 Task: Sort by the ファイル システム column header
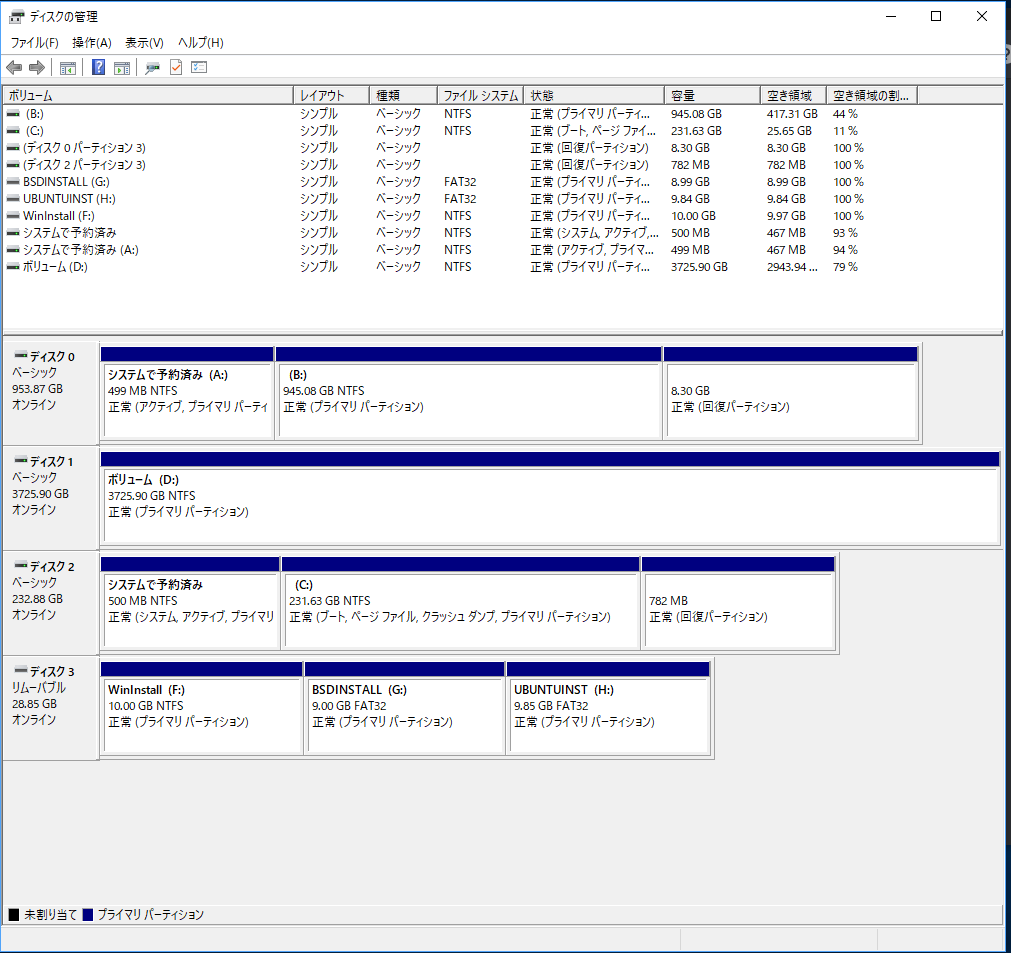tap(480, 95)
